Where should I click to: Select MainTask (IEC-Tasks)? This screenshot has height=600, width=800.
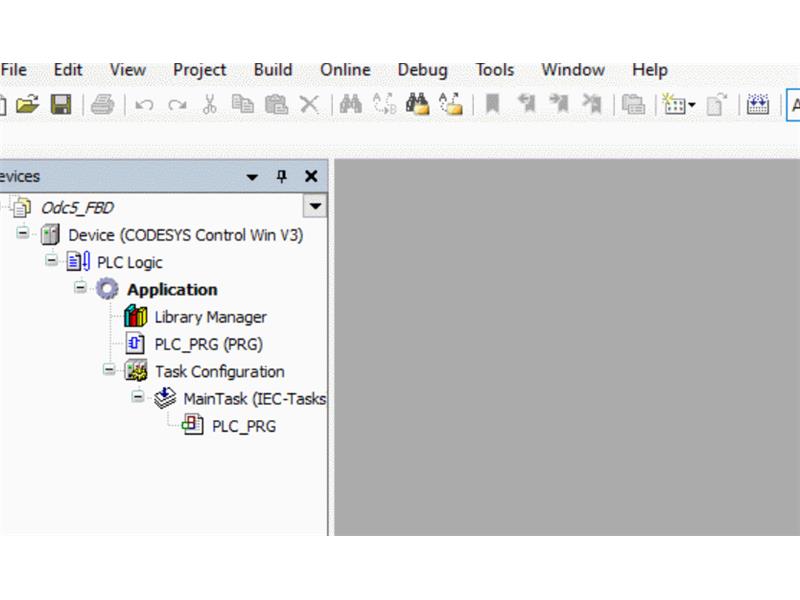pos(255,399)
